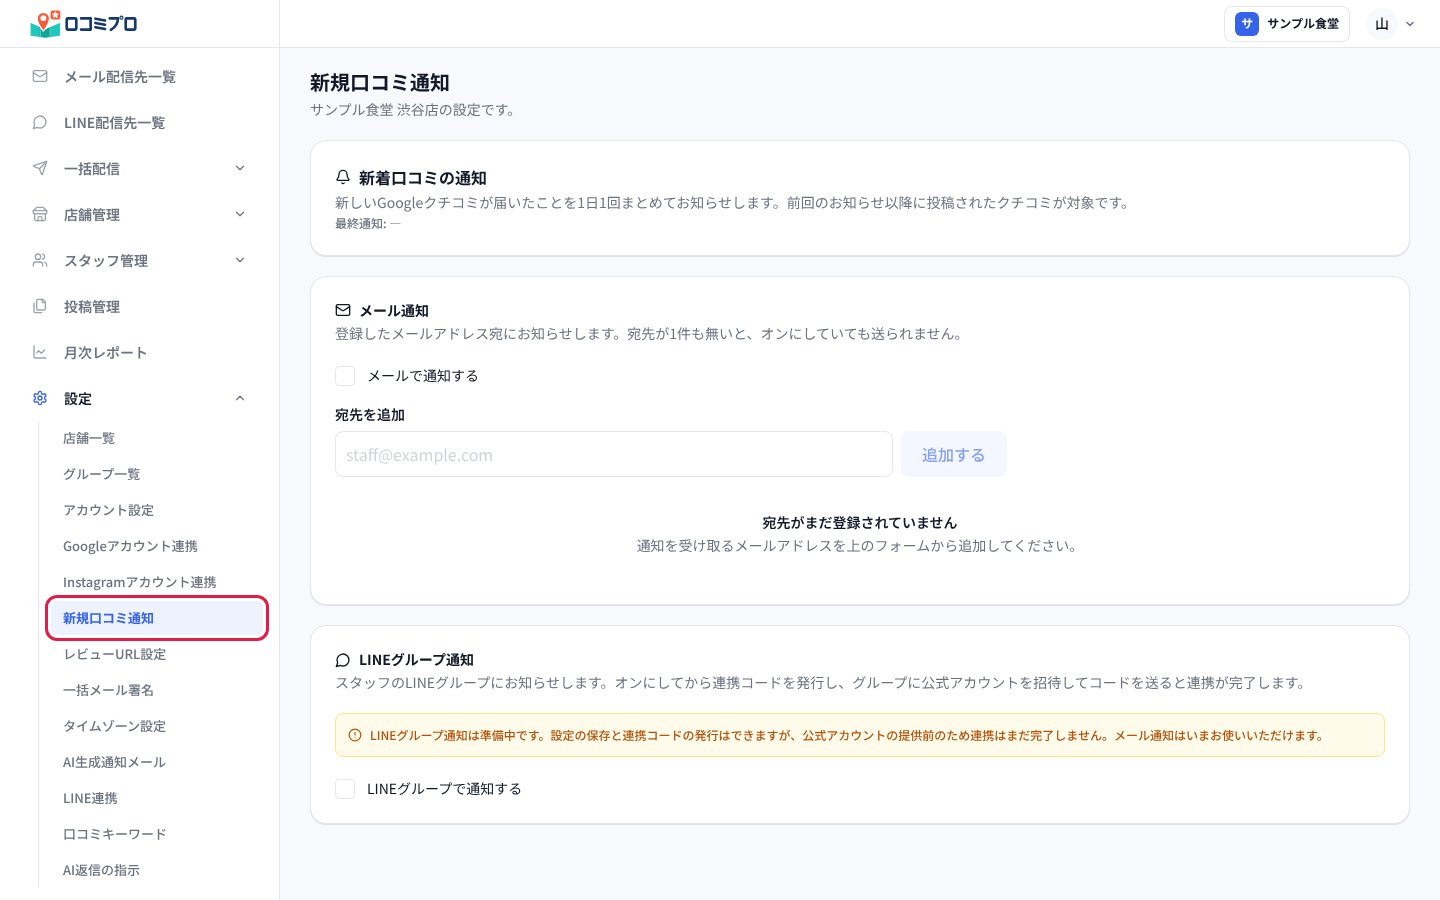Click the chart icon beside 月次レポート
The image size is (1440, 900).
pyautogui.click(x=40, y=352)
